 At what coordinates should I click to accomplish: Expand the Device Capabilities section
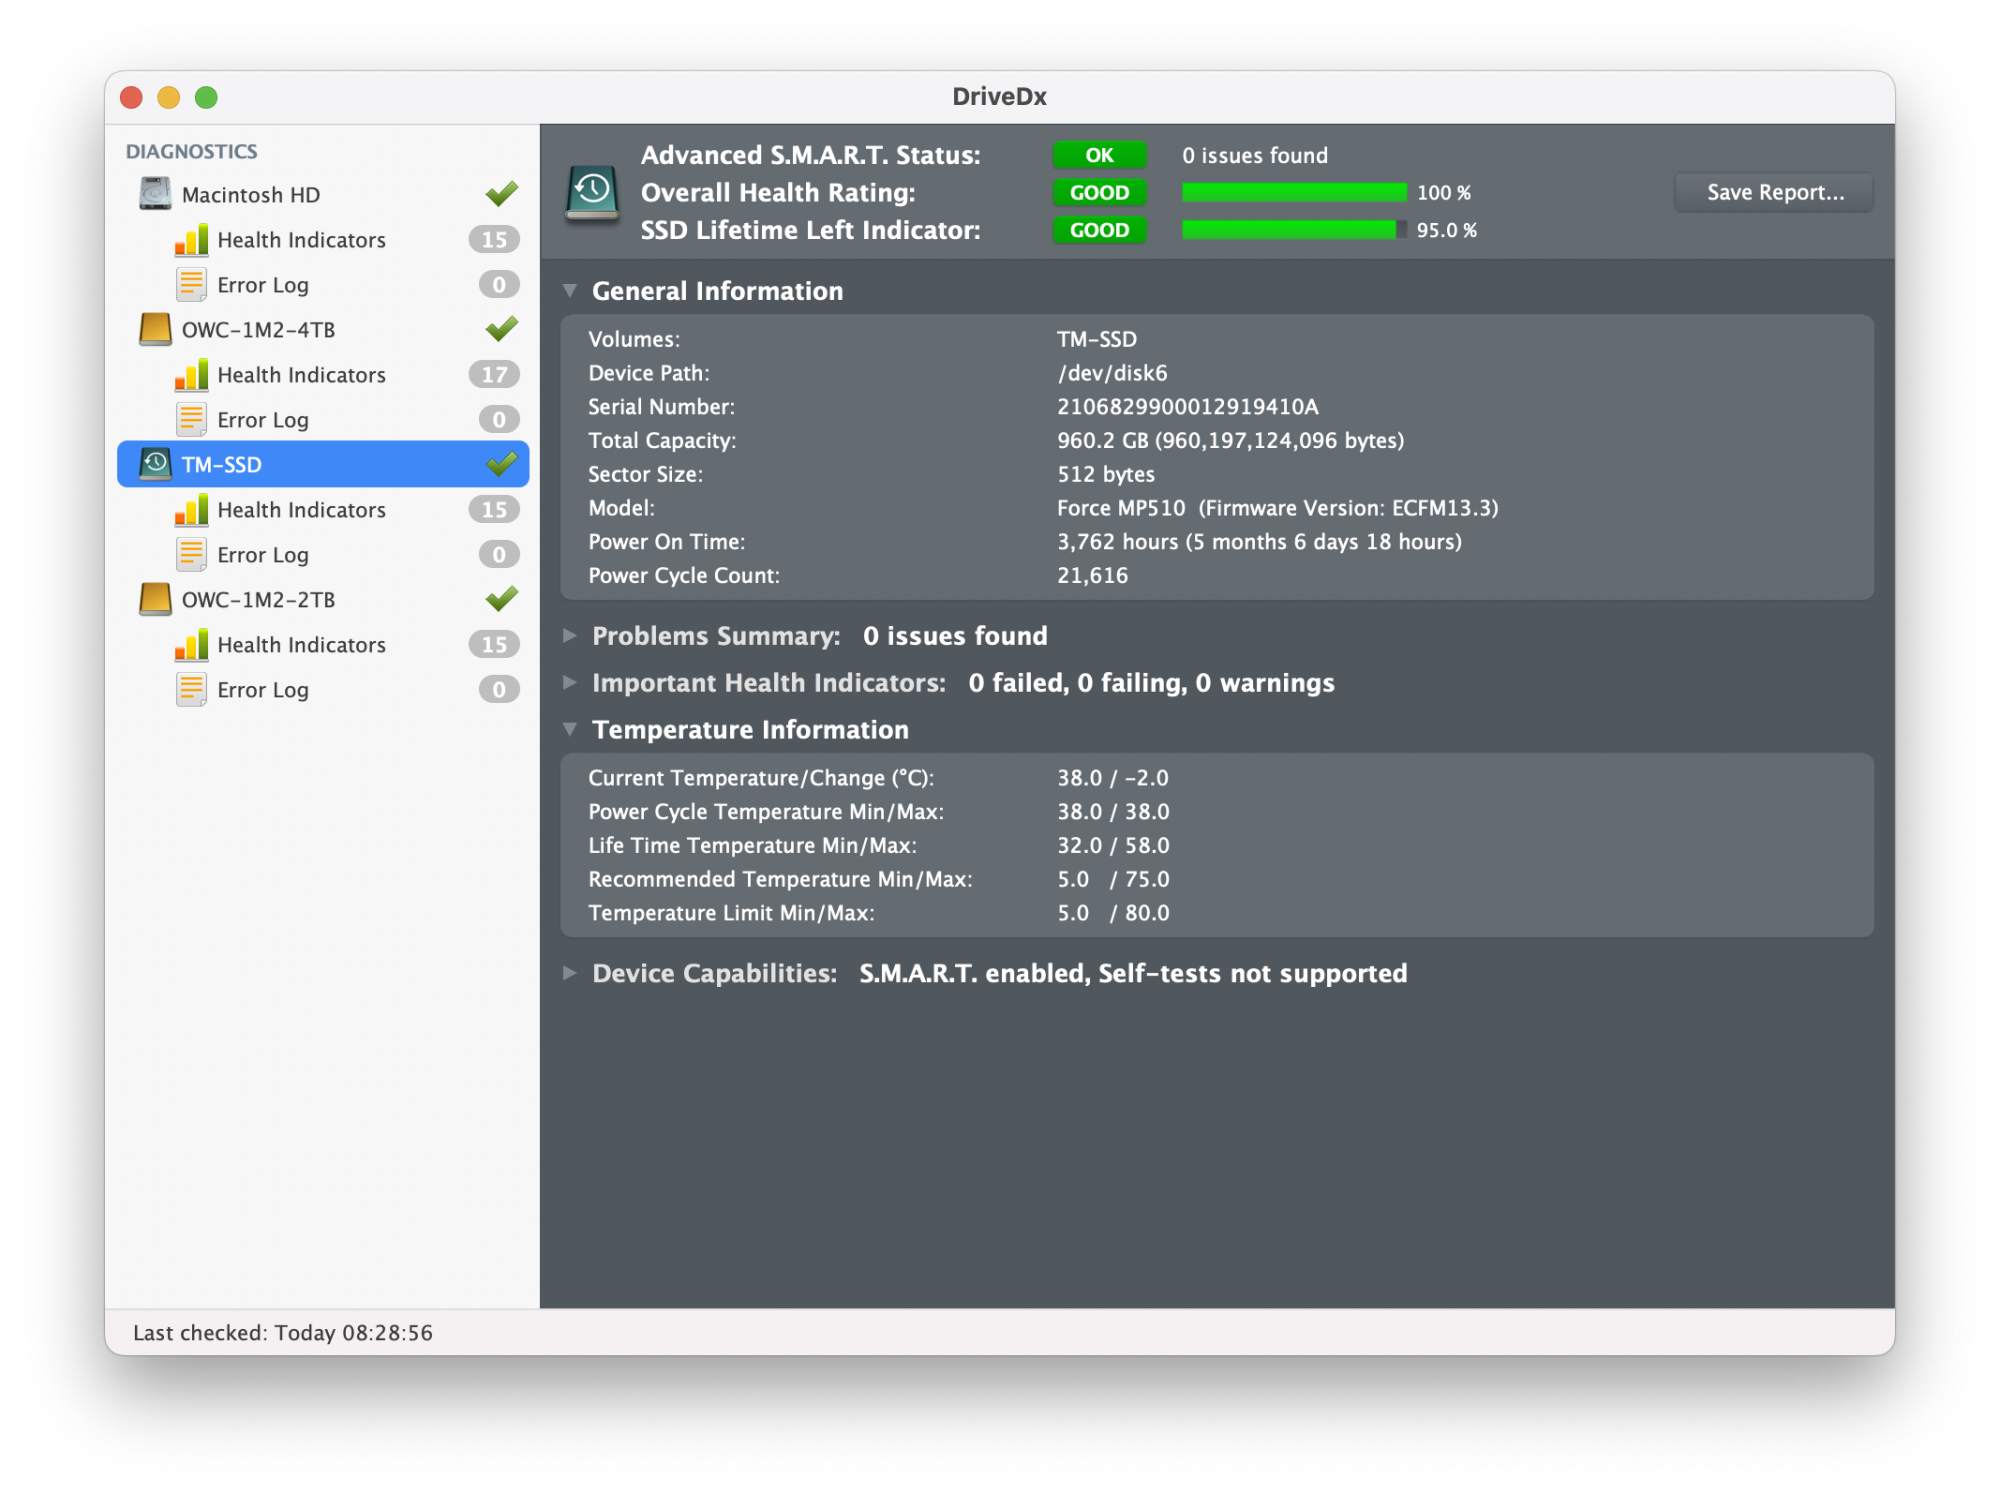[x=570, y=973]
